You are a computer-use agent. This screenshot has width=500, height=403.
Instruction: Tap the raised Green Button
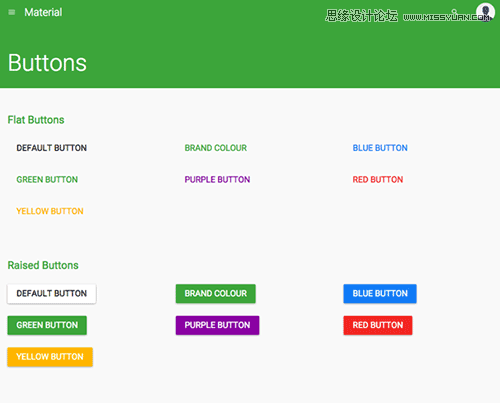click(47, 325)
